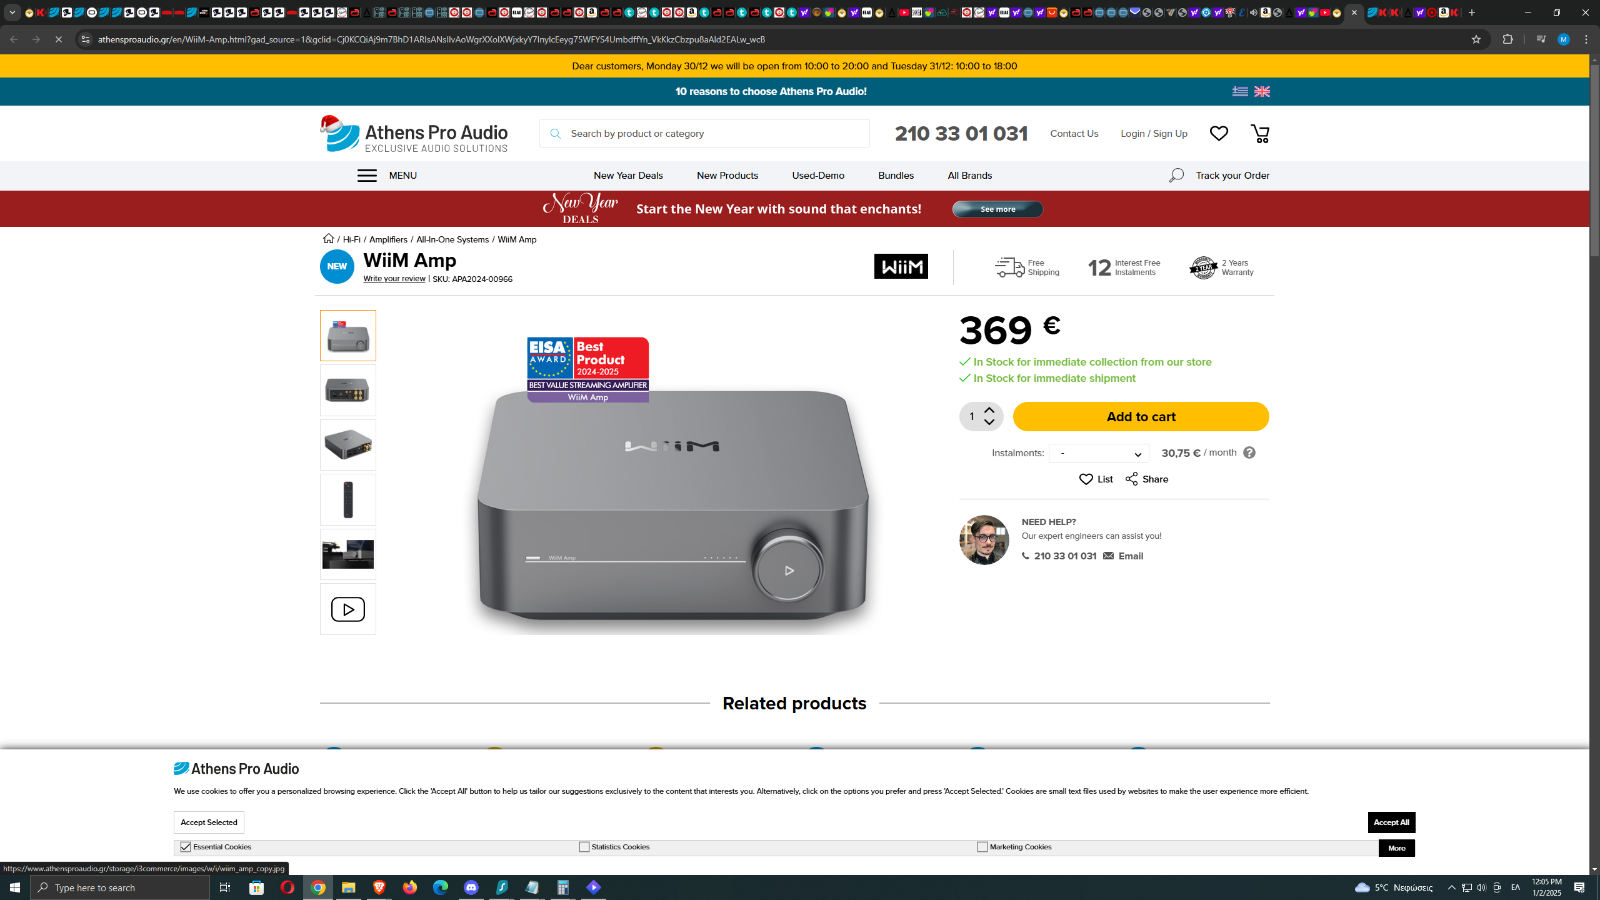Go to All-In-One Systems breadcrumb
Screen dimensions: 1600x900
(452, 239)
